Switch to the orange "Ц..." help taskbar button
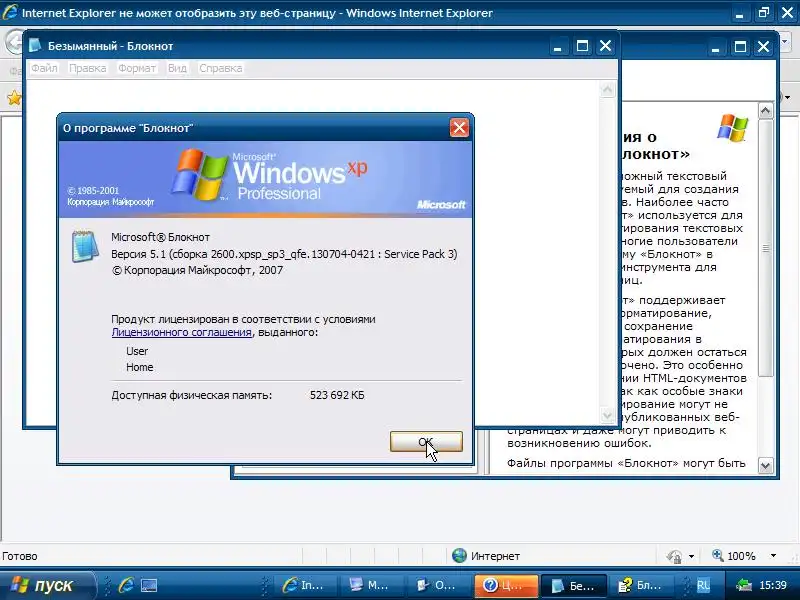800x600 pixels. pos(504,585)
